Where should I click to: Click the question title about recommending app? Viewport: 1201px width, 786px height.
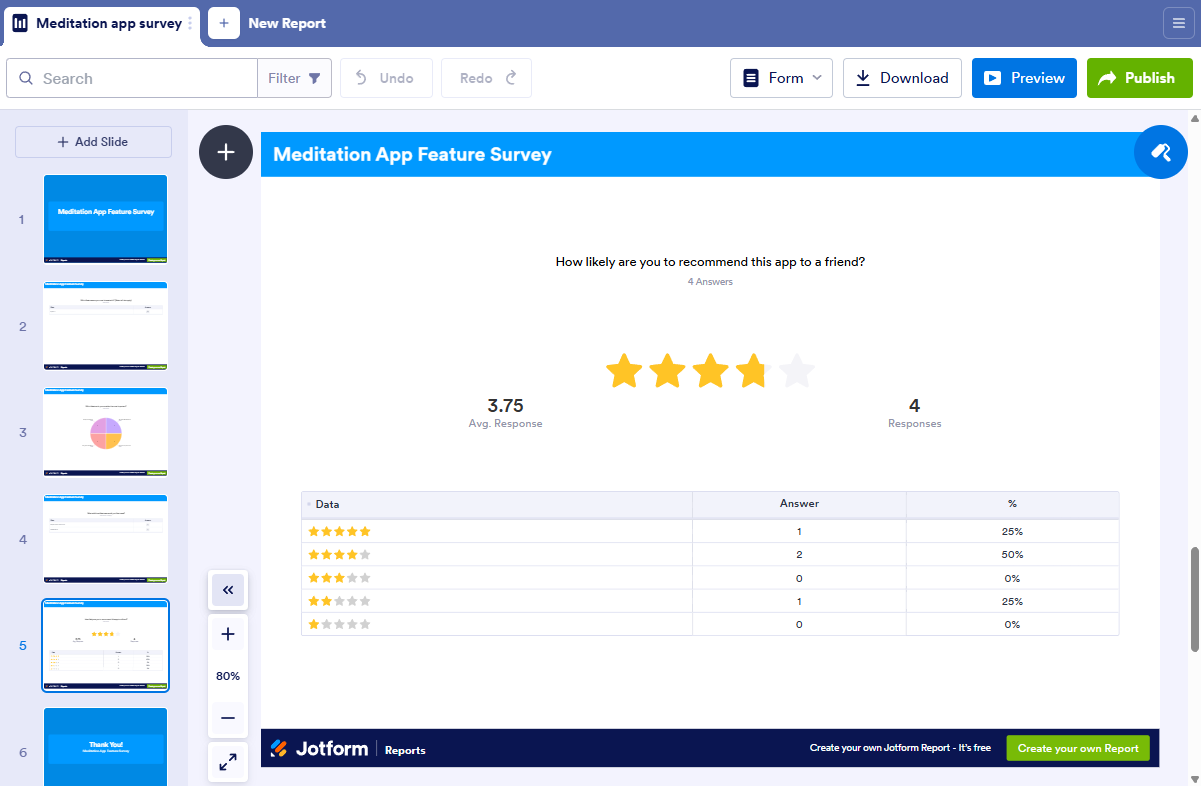click(x=710, y=262)
